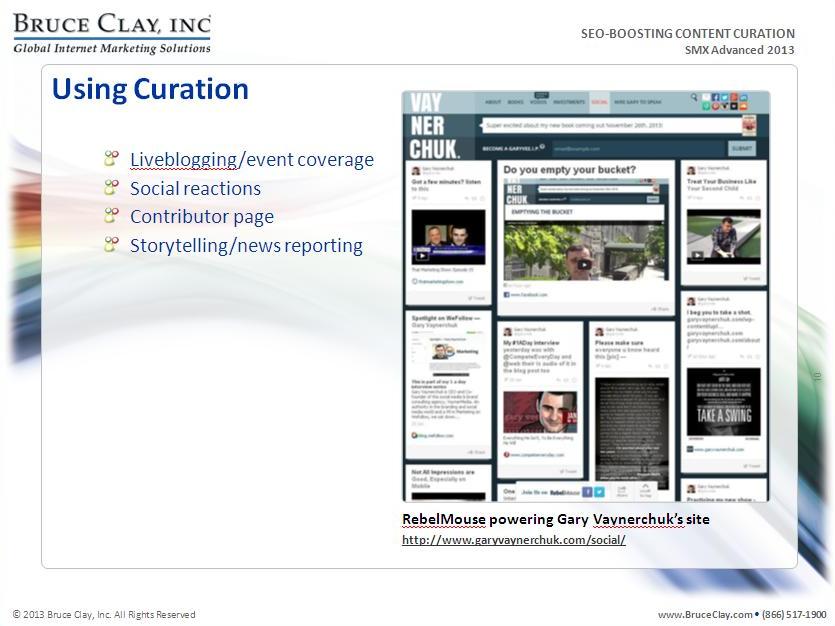Select the SOCIAL tab in site navigation

pos(599,102)
